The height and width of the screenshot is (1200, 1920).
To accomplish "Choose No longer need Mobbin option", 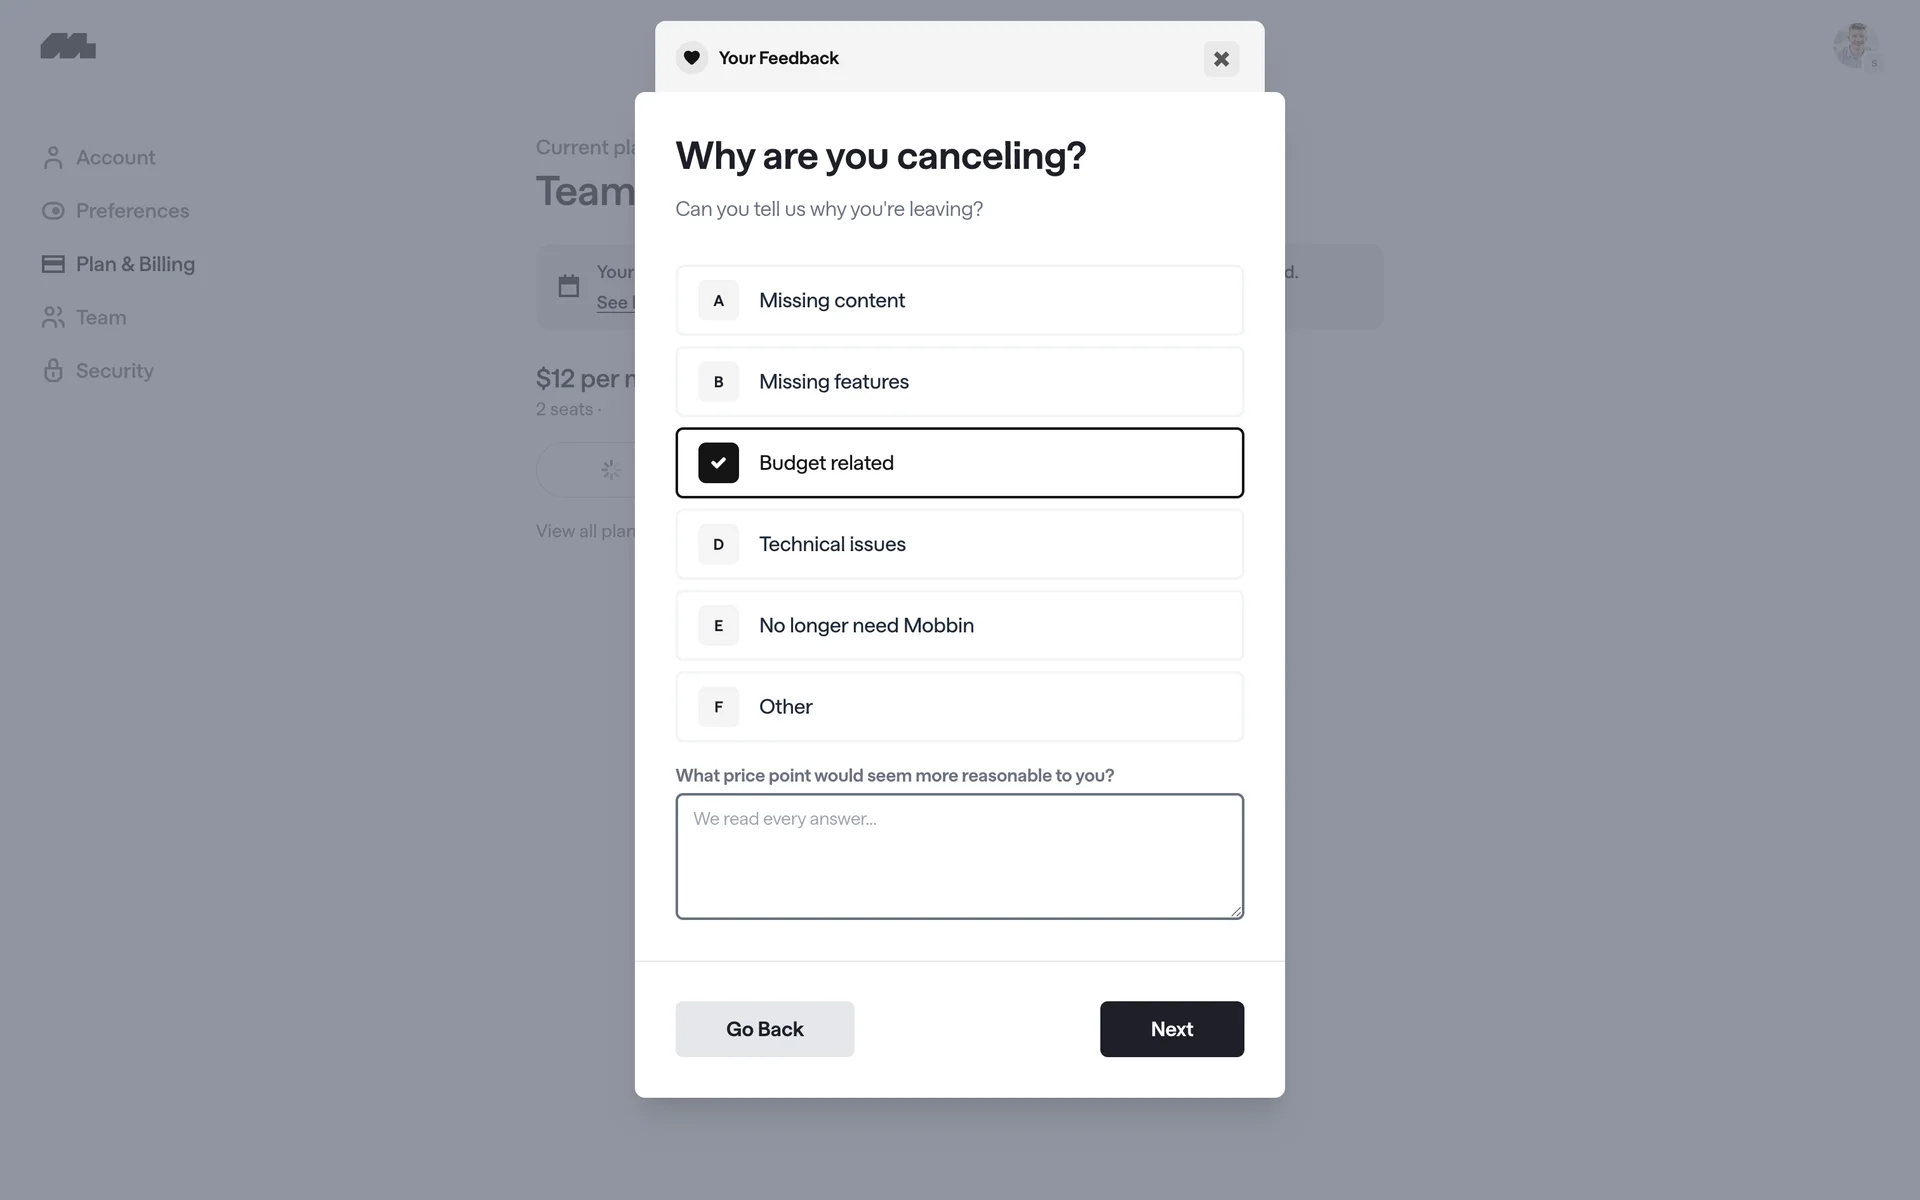I will pyautogui.click(x=959, y=625).
